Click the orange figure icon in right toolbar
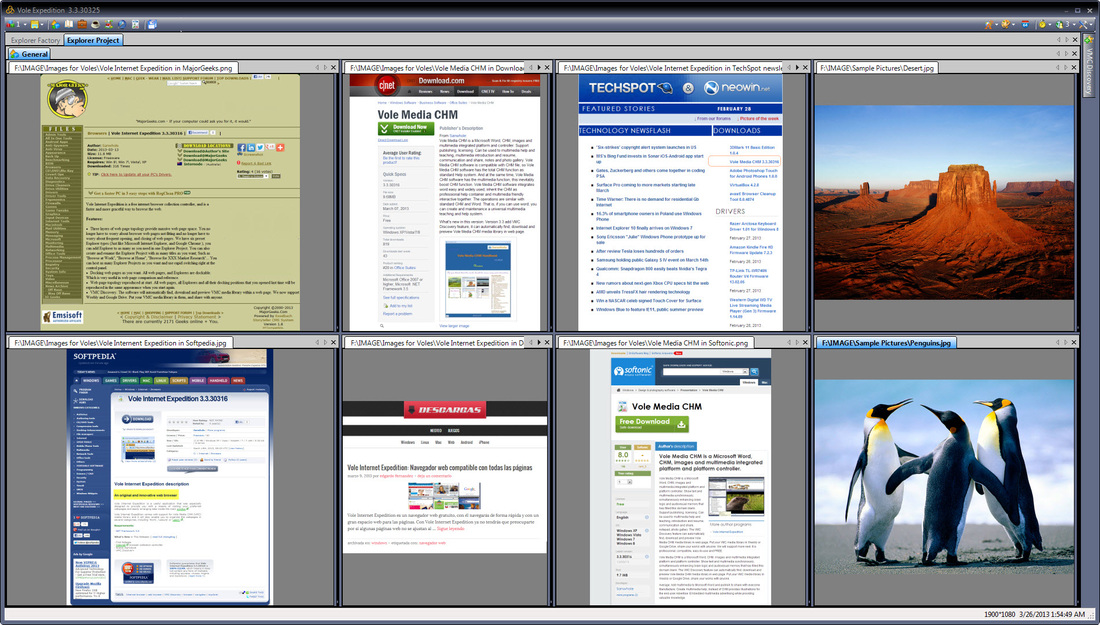The width and height of the screenshot is (1100, 625). (x=988, y=25)
